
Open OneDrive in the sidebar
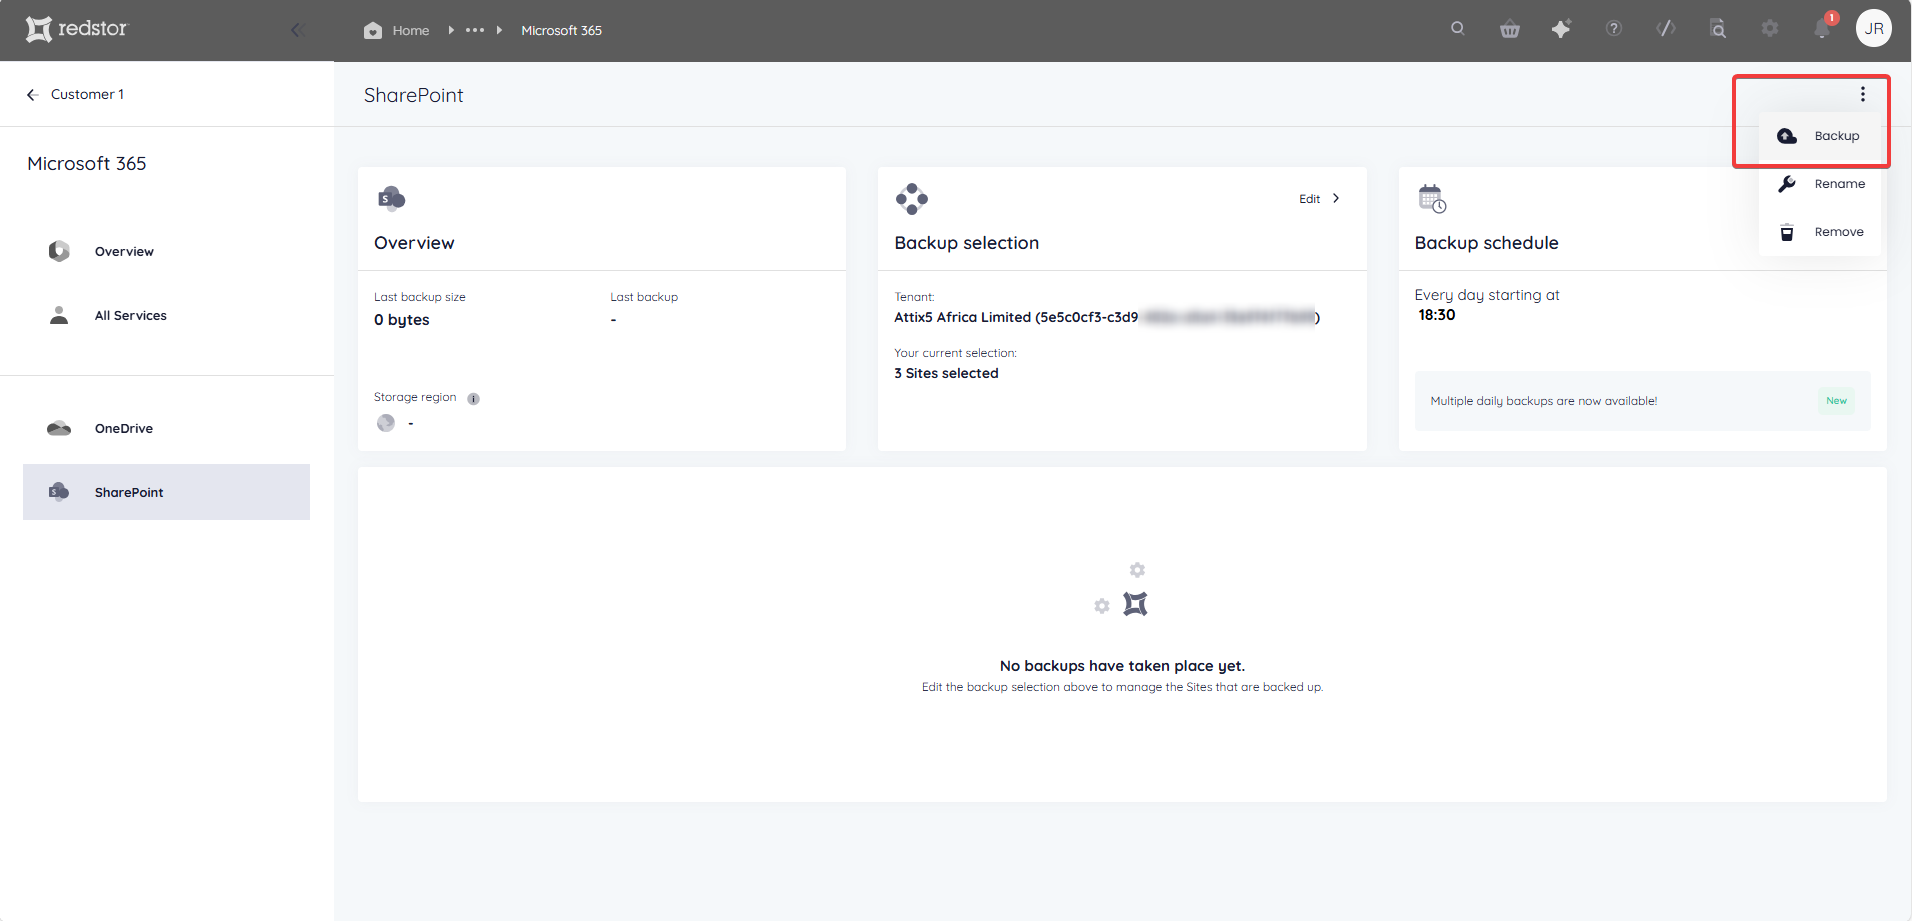[166, 428]
